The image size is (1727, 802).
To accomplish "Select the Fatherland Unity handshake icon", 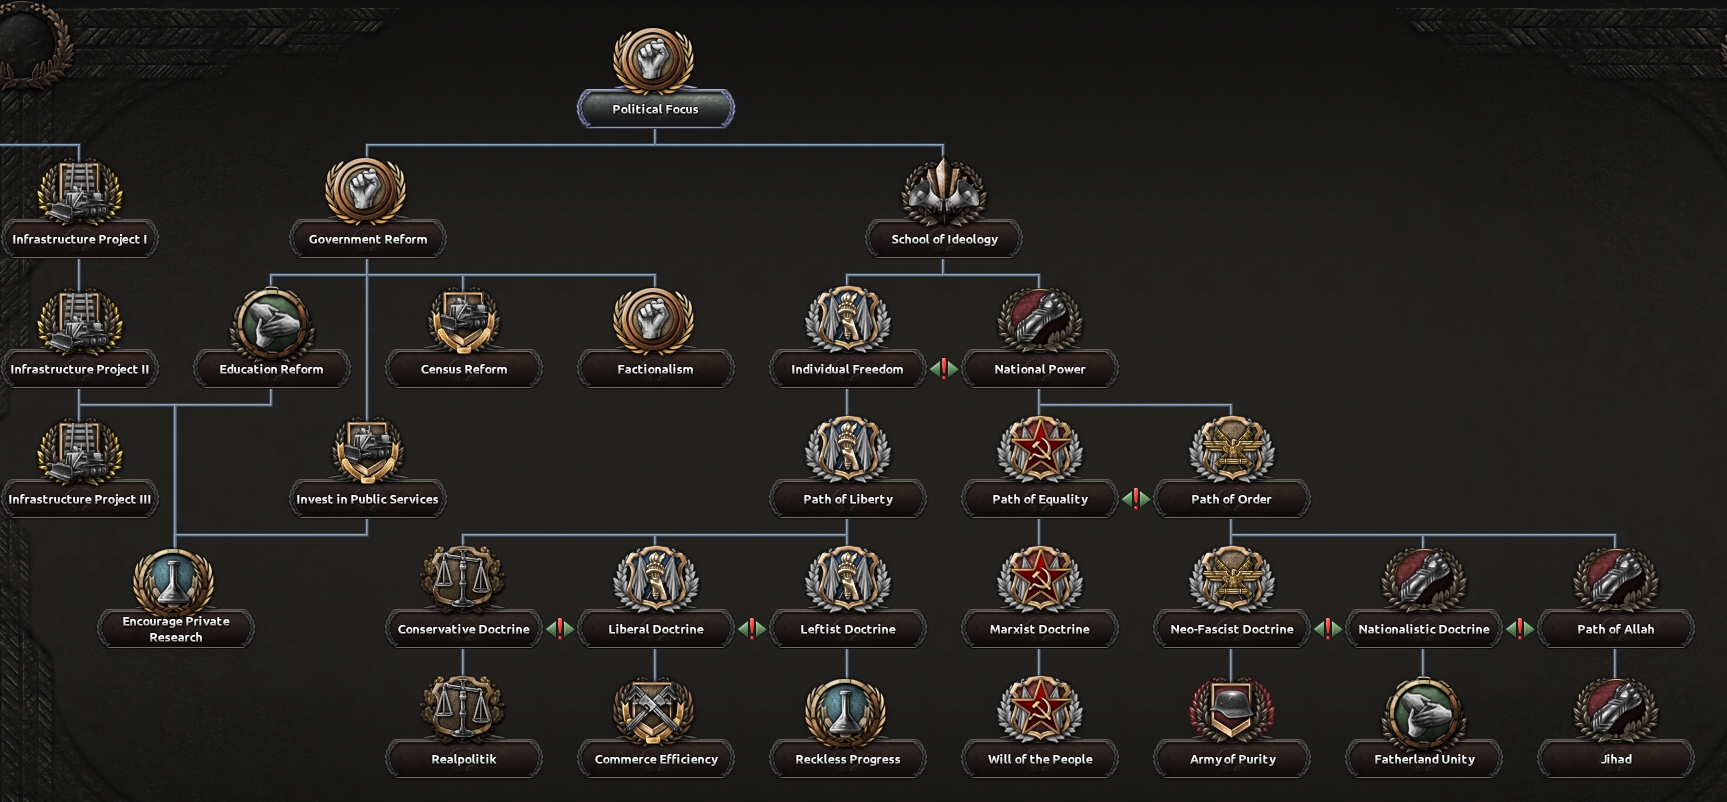I will (x=1423, y=711).
